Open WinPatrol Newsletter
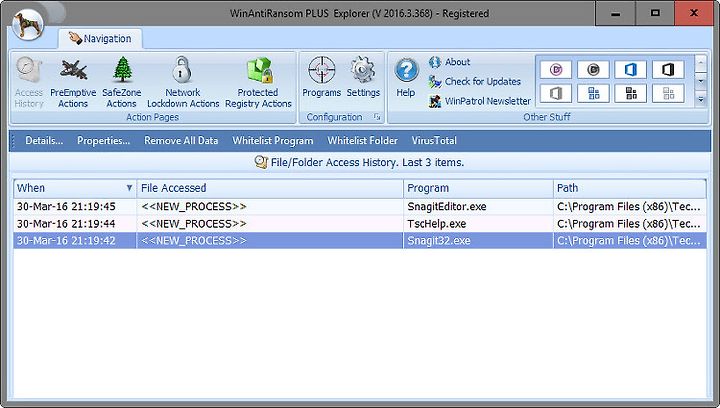The height and width of the screenshot is (408, 720). coord(479,101)
